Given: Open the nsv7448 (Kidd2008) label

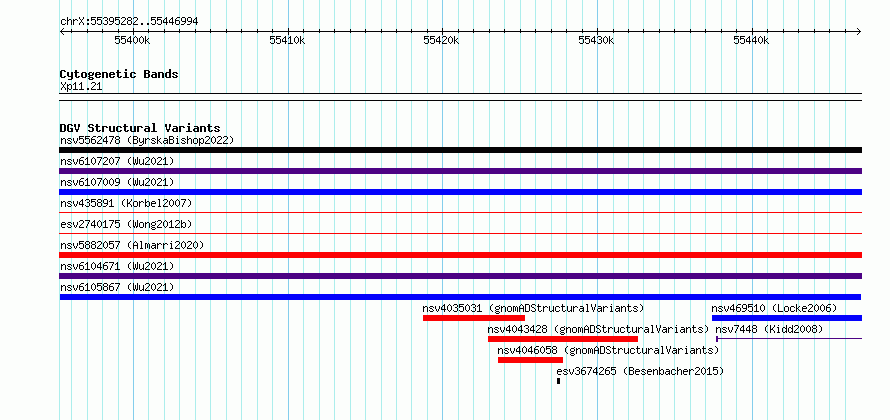Looking at the screenshot, I should click(769, 329).
